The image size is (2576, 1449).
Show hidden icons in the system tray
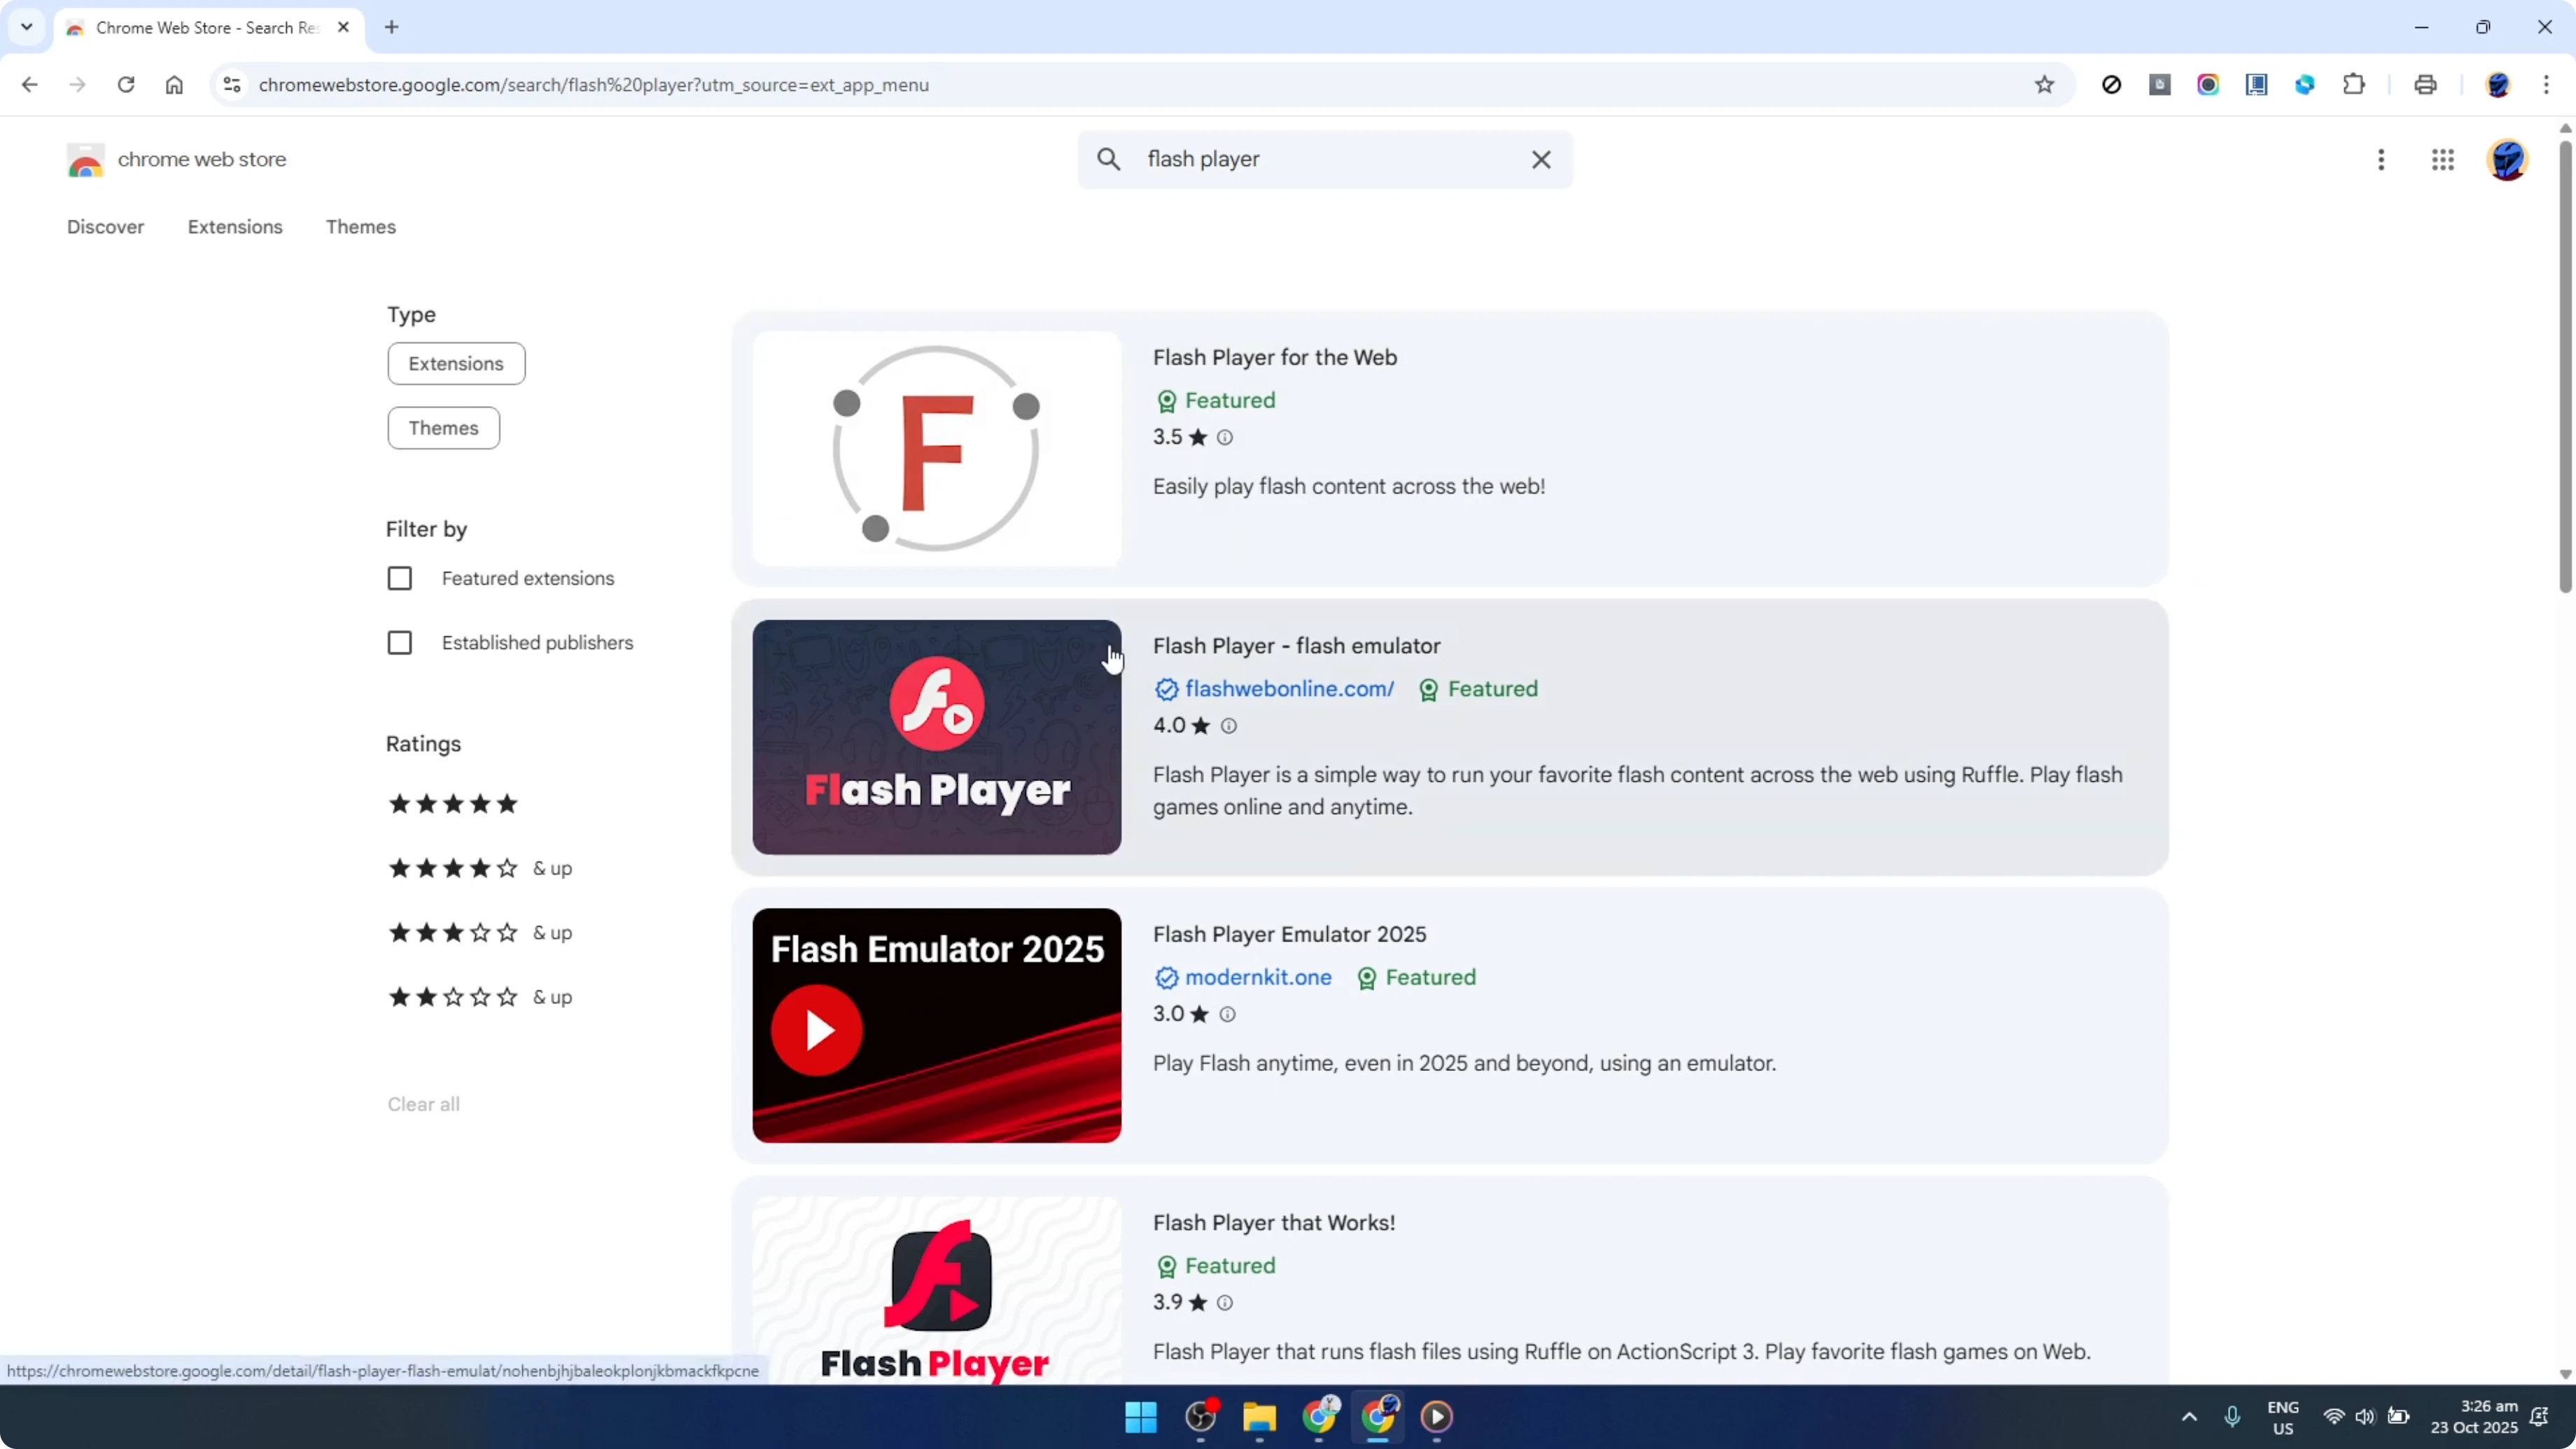pyautogui.click(x=2189, y=1417)
